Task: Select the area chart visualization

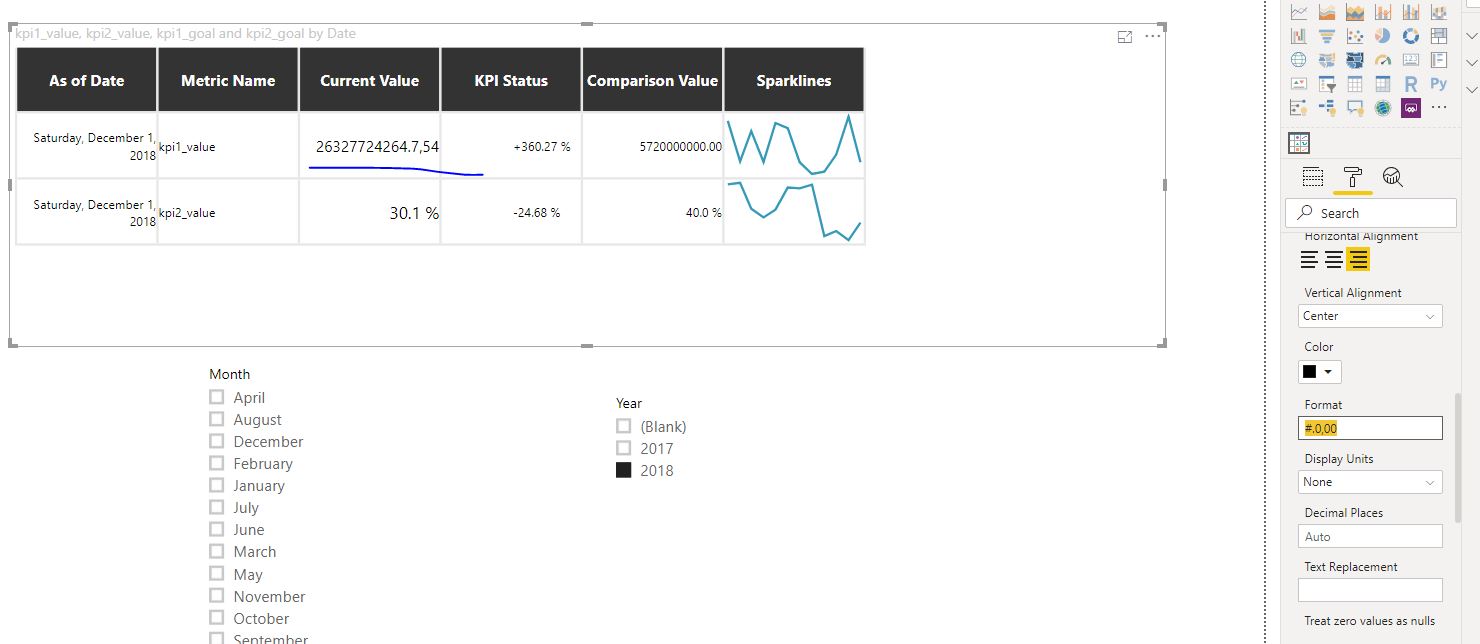Action: click(1327, 13)
